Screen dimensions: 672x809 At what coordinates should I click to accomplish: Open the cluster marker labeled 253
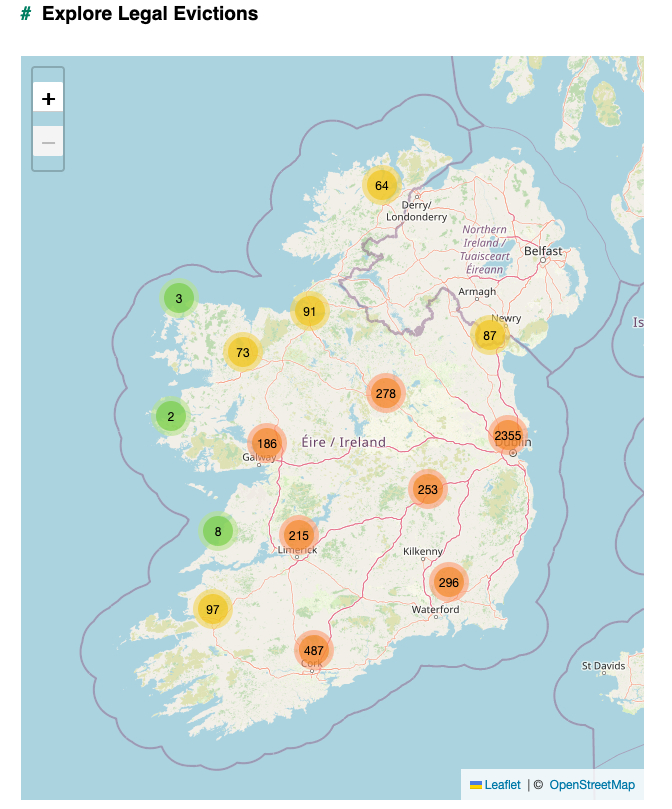coord(428,490)
